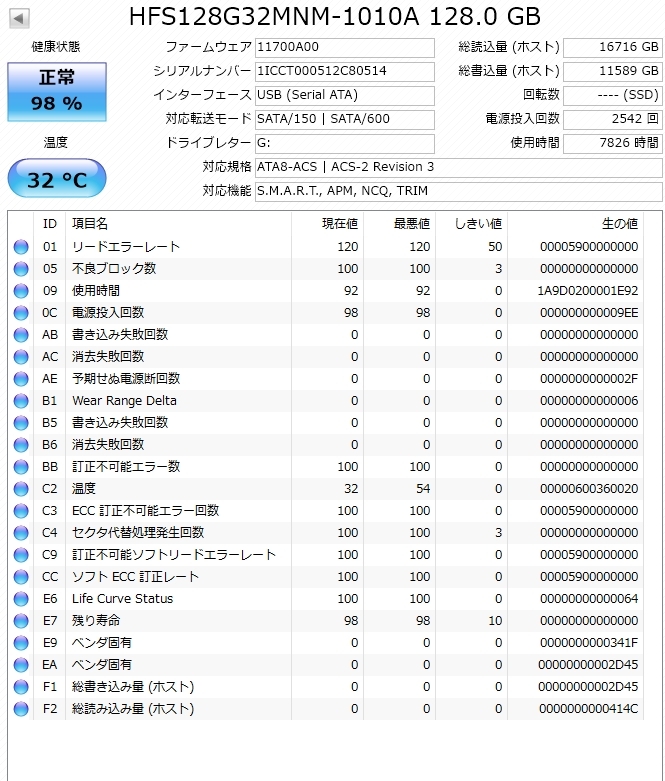Screen dimensions: 665x781
Task: Click status icon of リードエラーレート row
Action: pyautogui.click(x=21, y=247)
